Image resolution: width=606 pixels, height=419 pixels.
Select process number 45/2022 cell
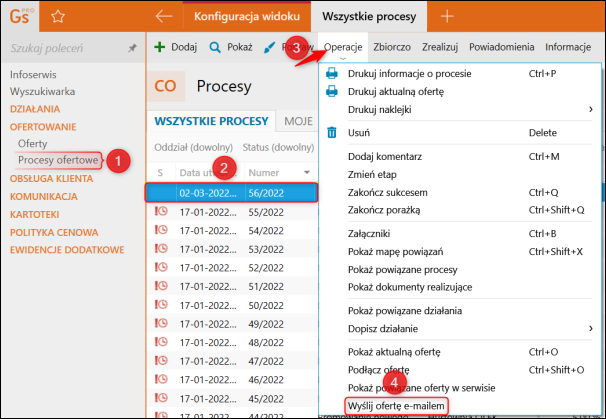(x=266, y=399)
